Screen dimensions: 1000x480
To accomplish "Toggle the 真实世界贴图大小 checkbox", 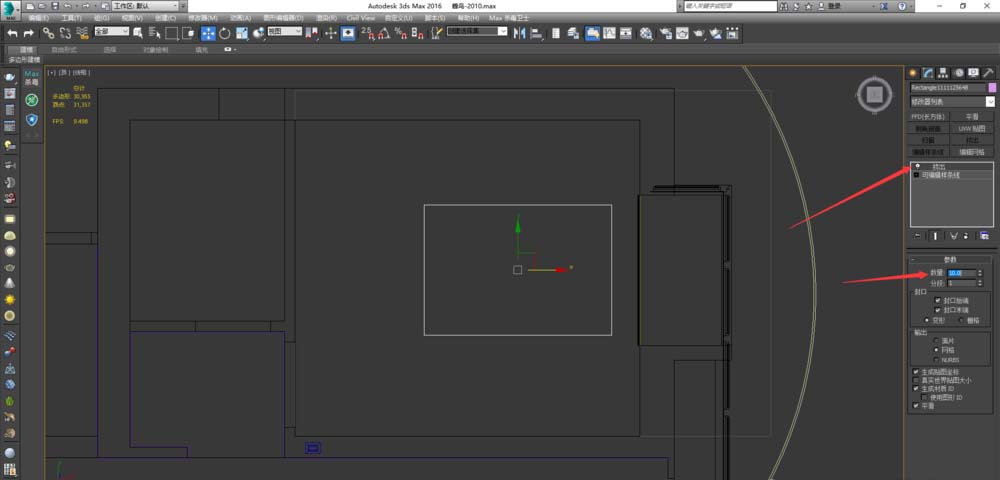I will (x=916, y=380).
